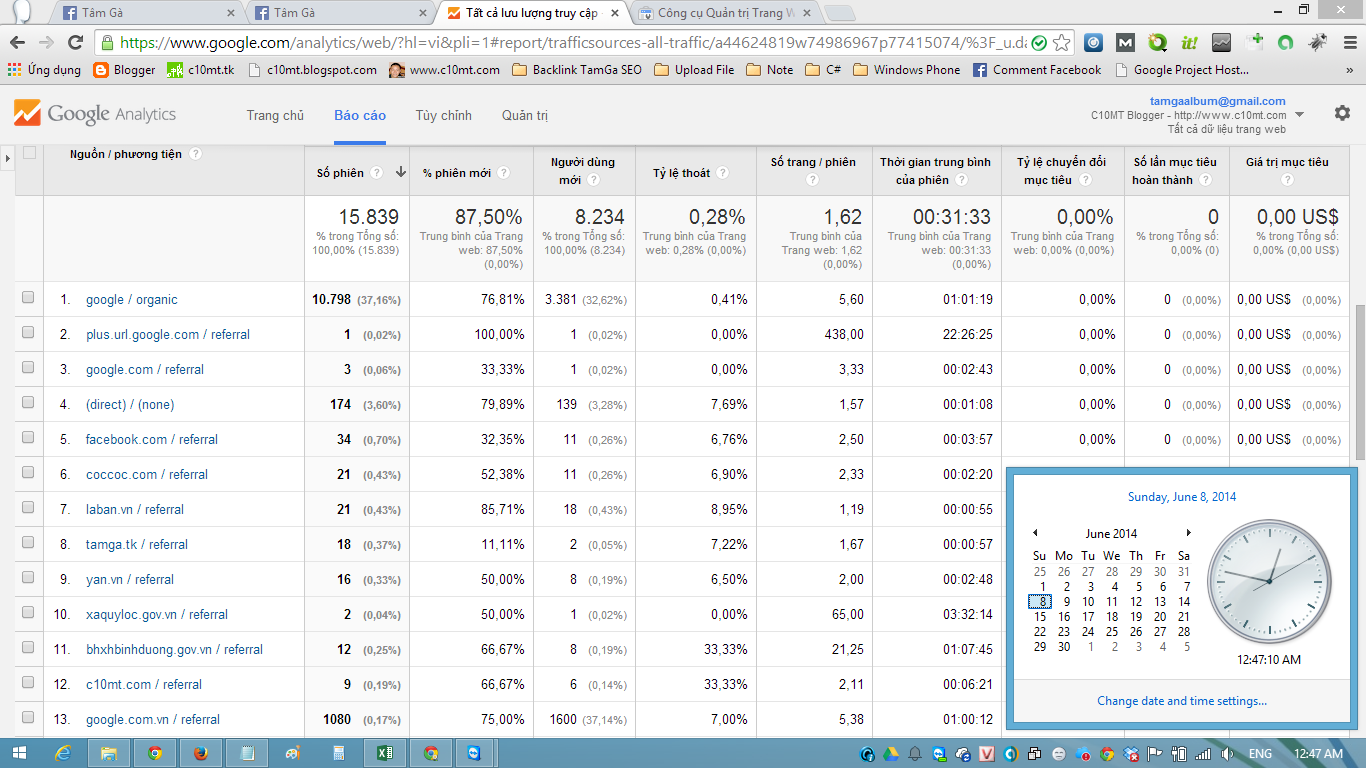Open help icon beside '% phiên mới' header
The height and width of the screenshot is (768, 1366).
504,173
